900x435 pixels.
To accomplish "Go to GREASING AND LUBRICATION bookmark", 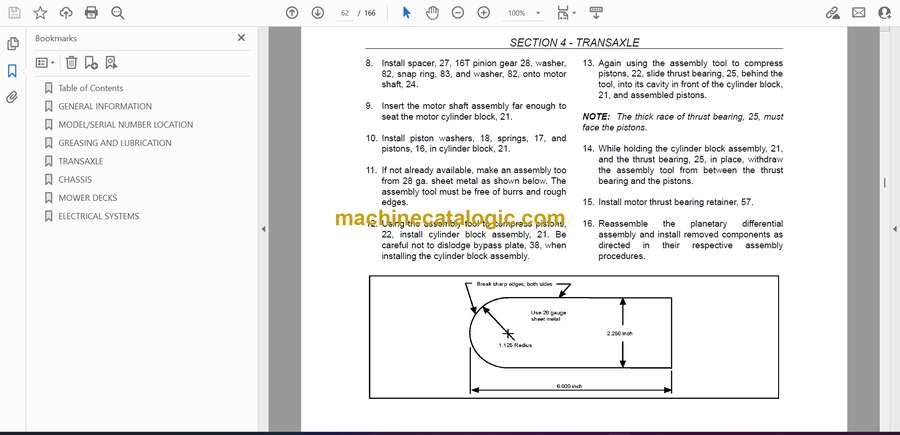I will coord(115,143).
